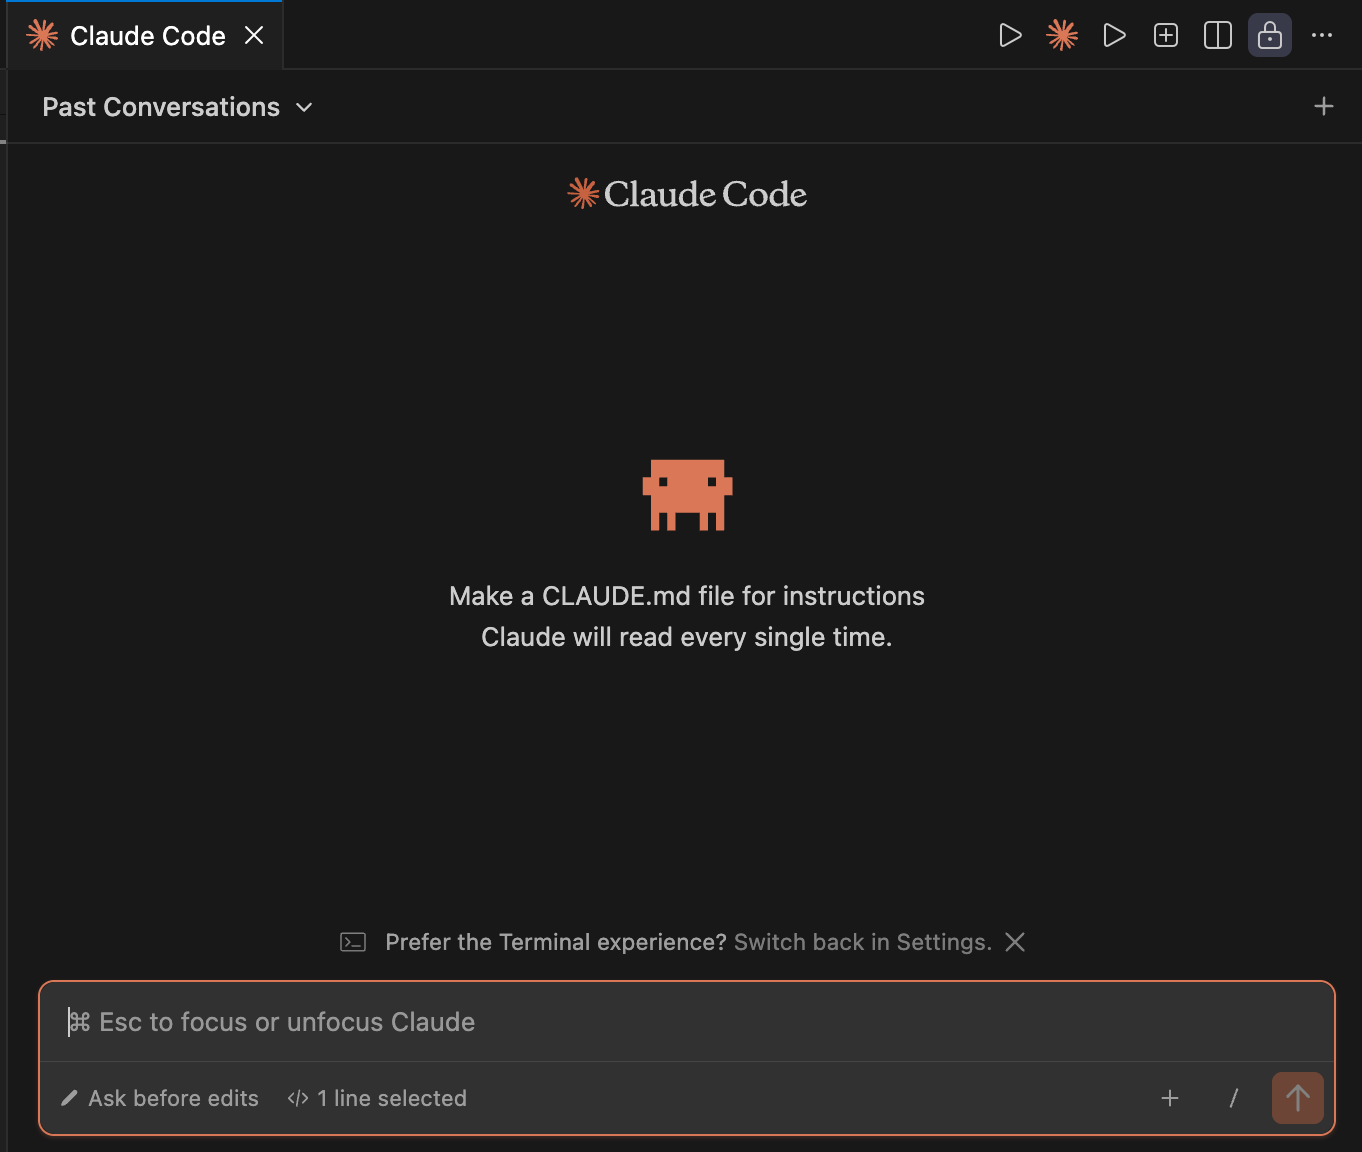The image size is (1362, 1152).
Task: Dismiss the Terminal experience banner
Action: click(1015, 942)
